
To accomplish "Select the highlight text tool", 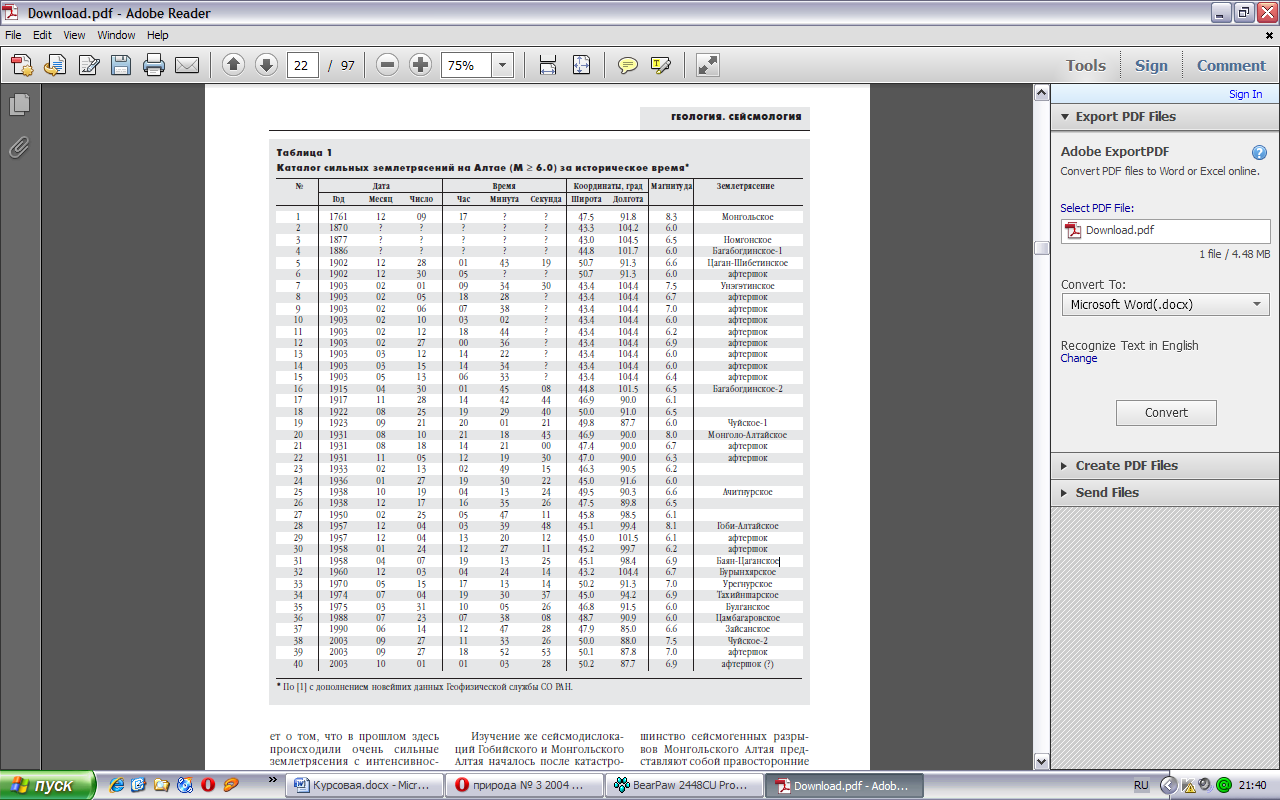I will (x=660, y=65).
